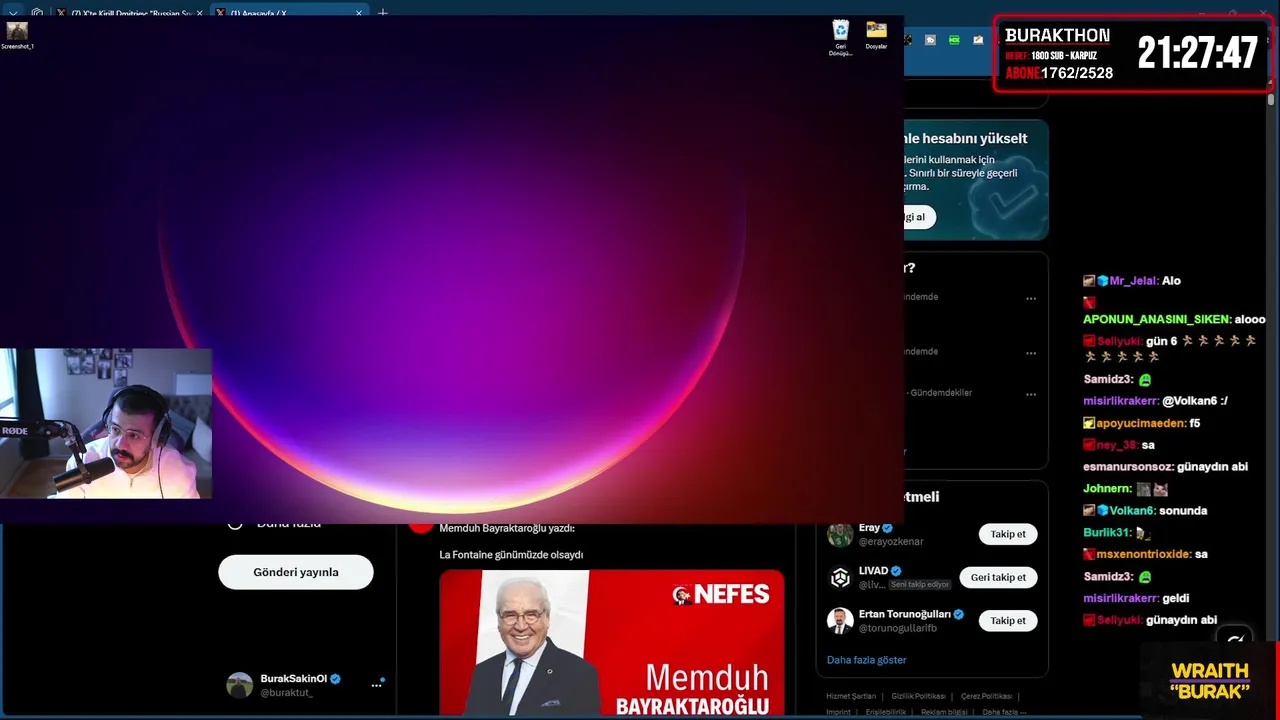
Task: Open account menu dots beside @buraktut_
Action: point(377,685)
